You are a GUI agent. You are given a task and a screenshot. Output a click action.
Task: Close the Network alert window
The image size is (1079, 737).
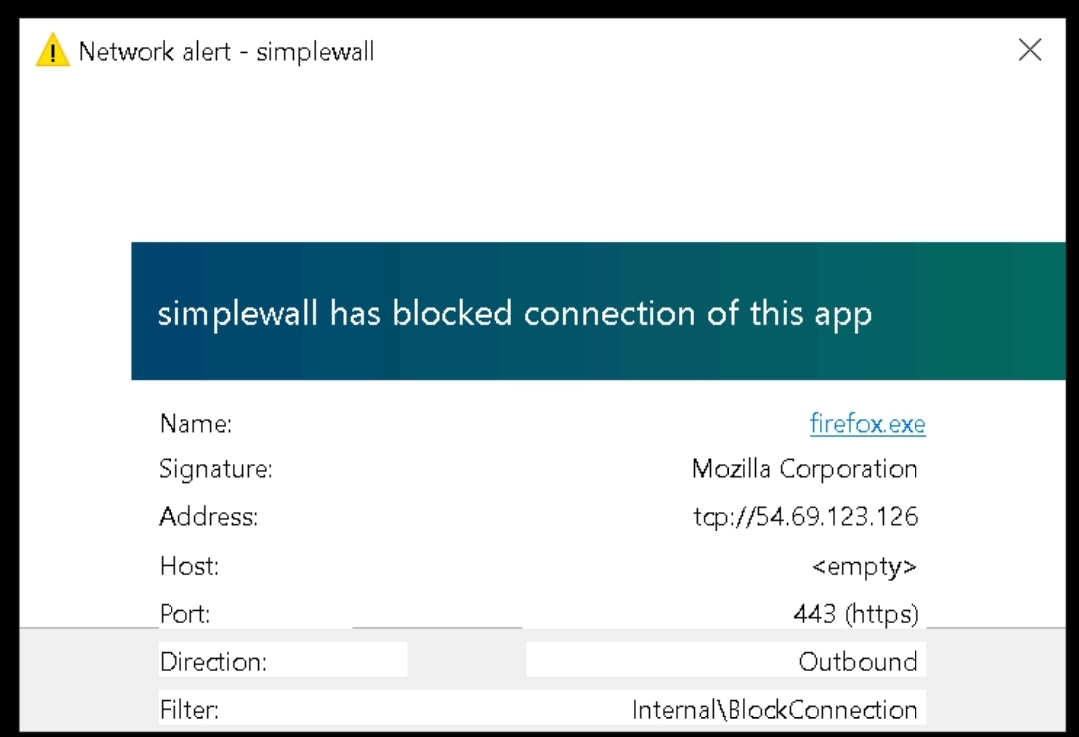pos(1031,51)
